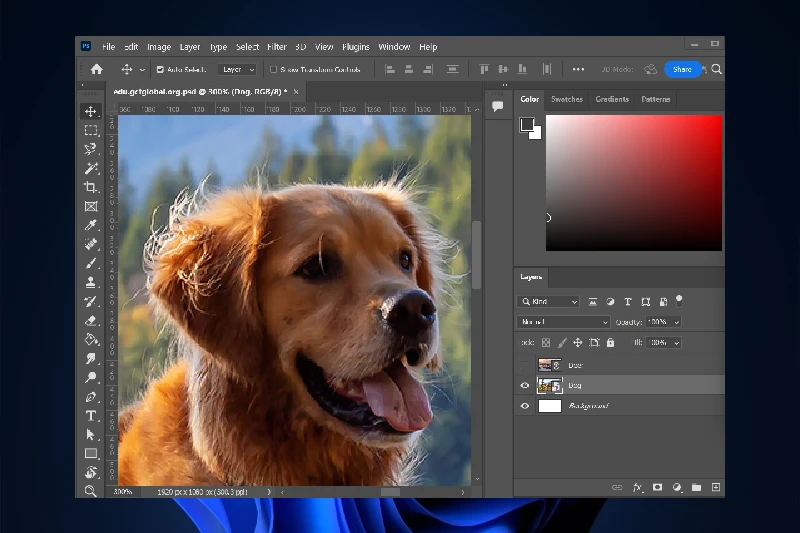Select the Crop tool

[91, 187]
